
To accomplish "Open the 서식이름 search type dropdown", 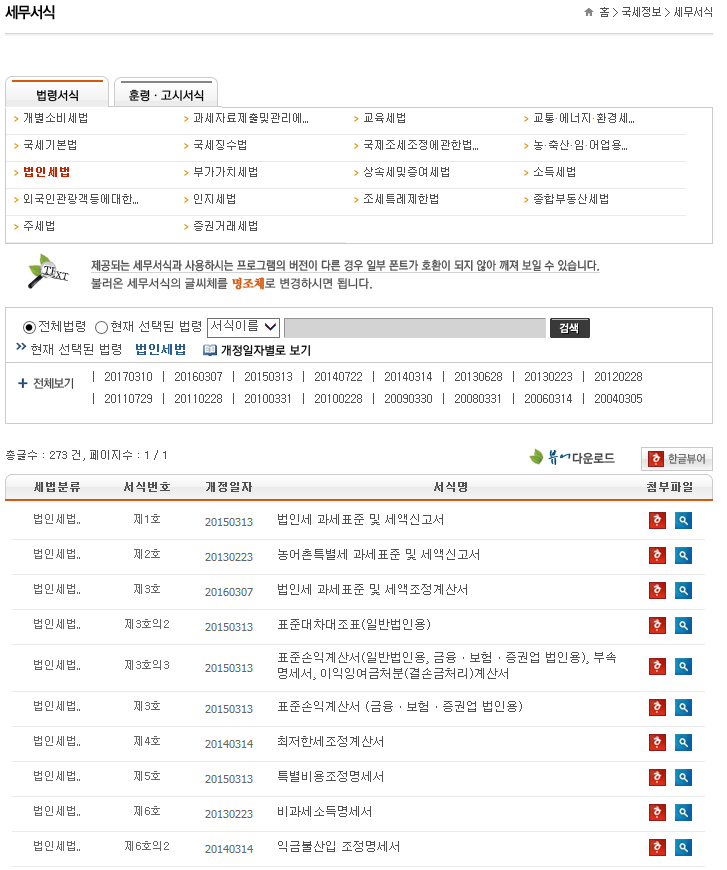I will click(243, 326).
